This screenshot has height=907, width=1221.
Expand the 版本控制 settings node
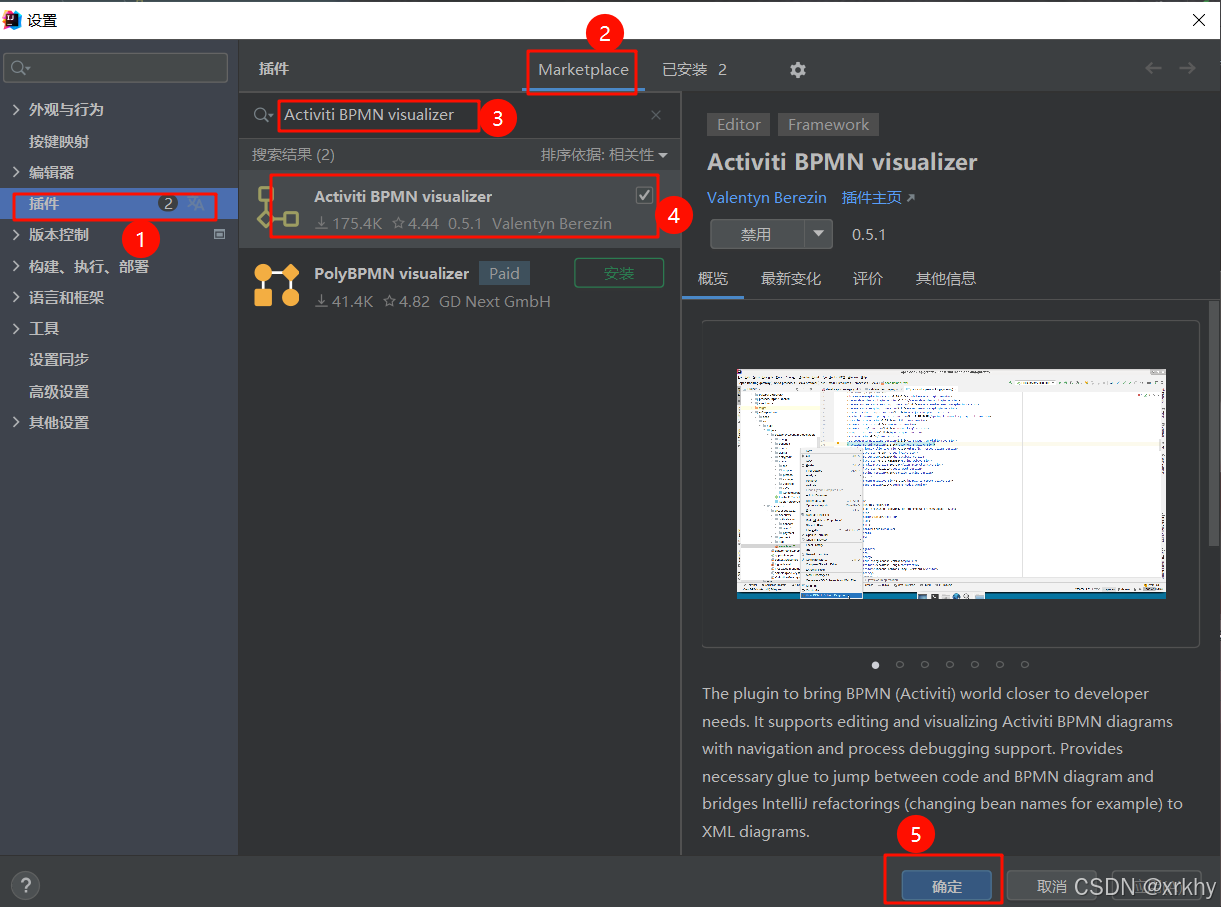[x=16, y=235]
